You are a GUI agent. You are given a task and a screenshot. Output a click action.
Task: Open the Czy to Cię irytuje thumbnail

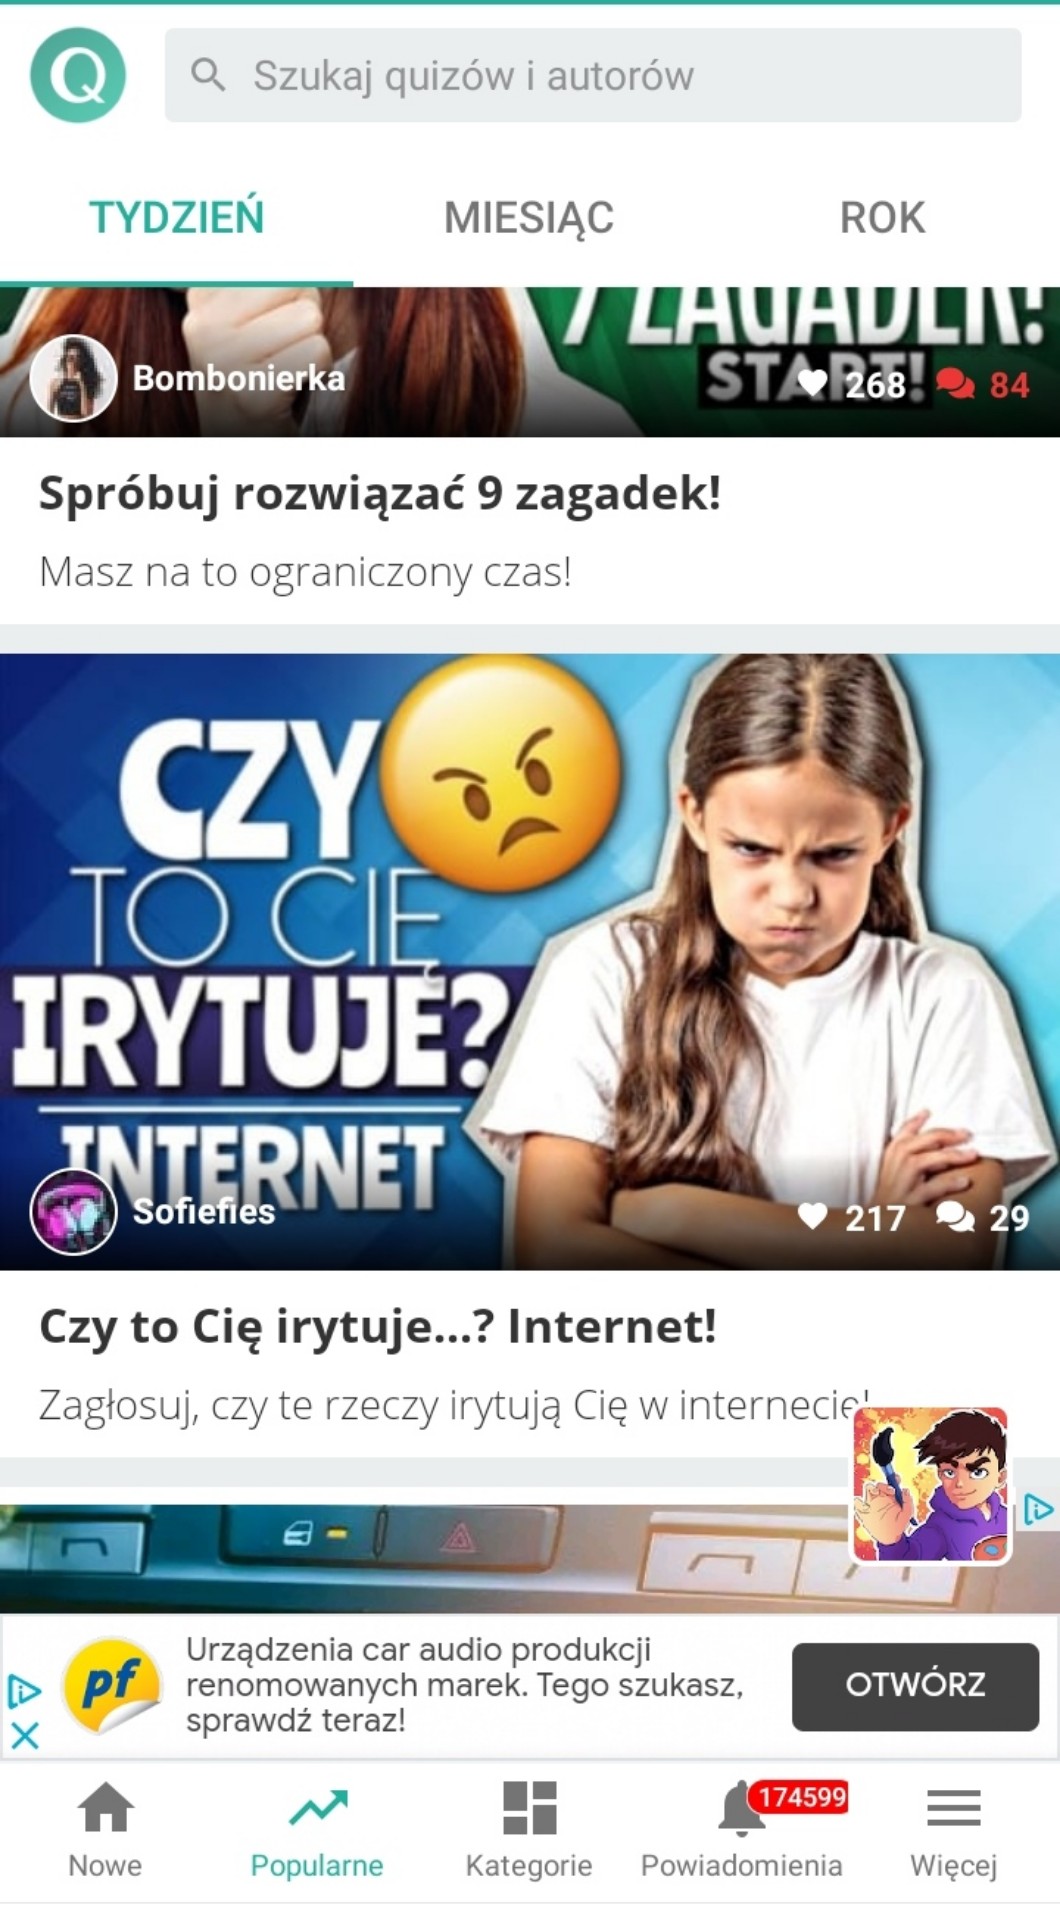coord(530,962)
